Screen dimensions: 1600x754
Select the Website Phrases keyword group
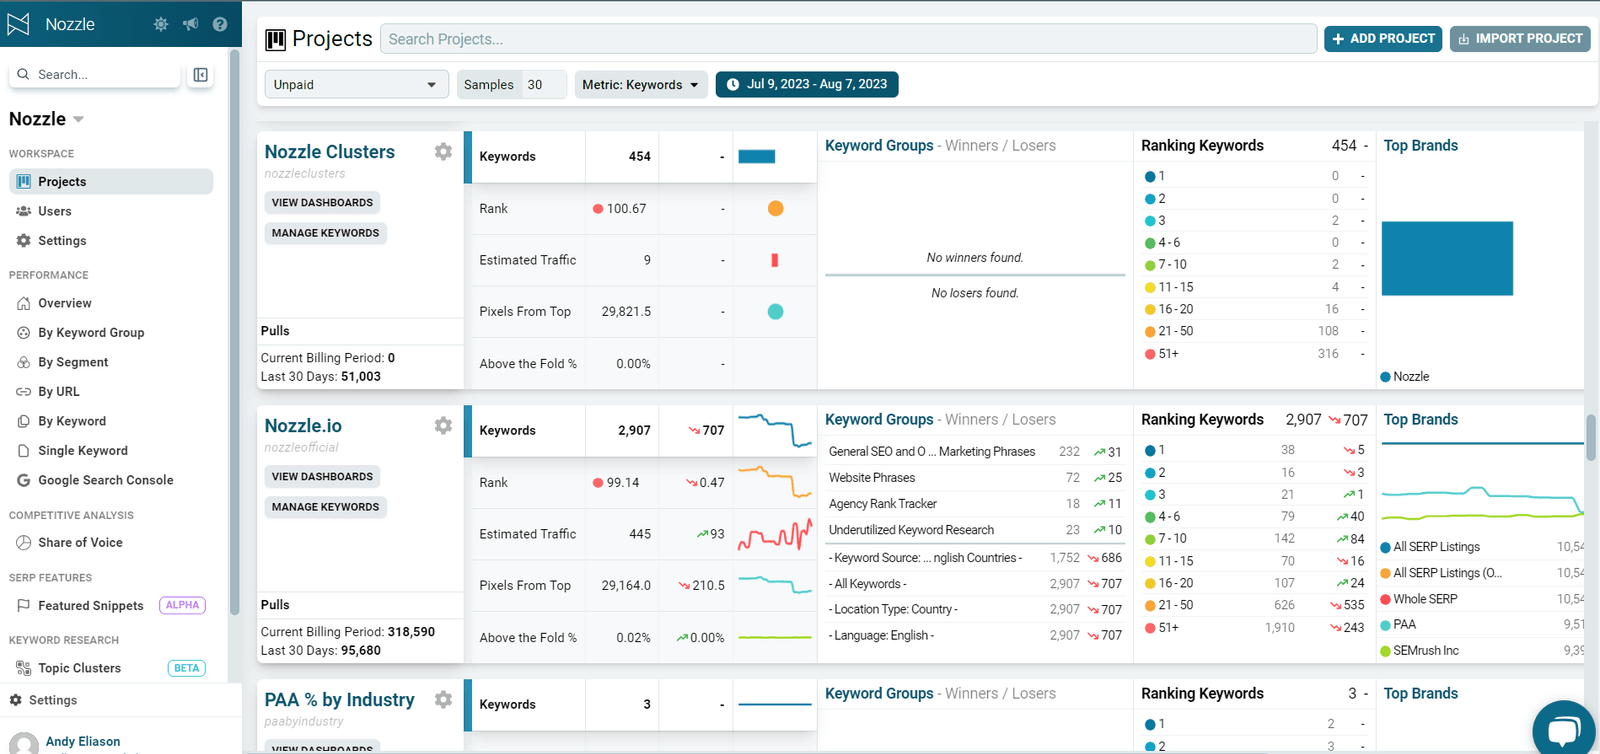coord(872,478)
